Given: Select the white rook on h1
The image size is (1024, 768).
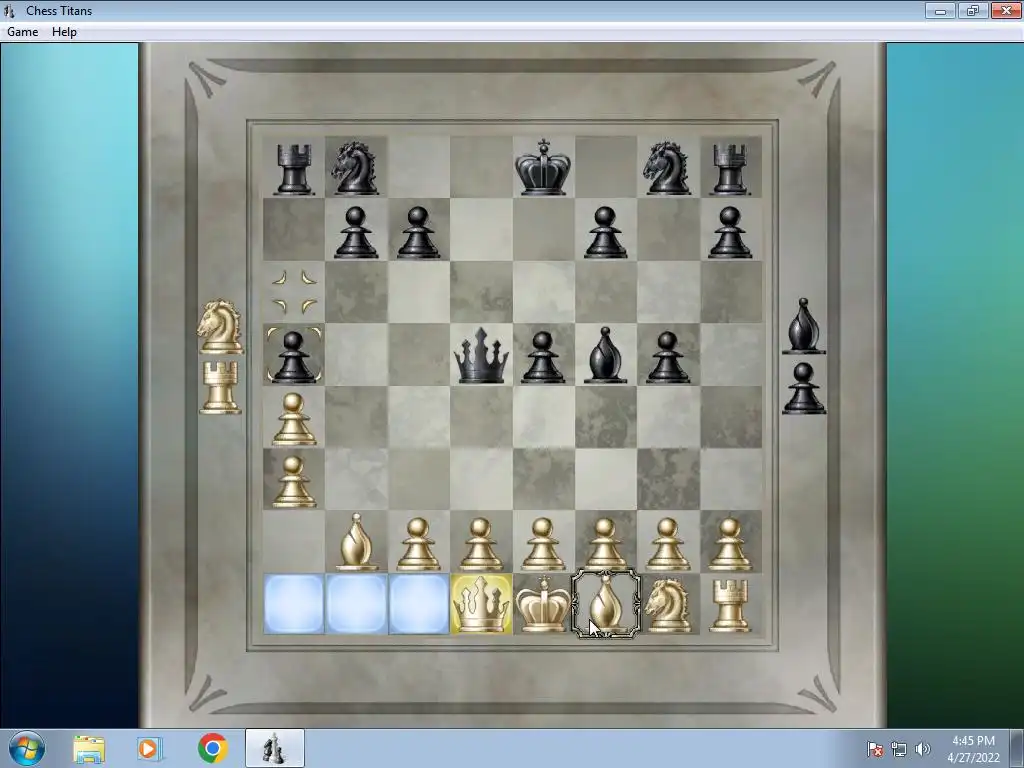Looking at the screenshot, I should (729, 606).
